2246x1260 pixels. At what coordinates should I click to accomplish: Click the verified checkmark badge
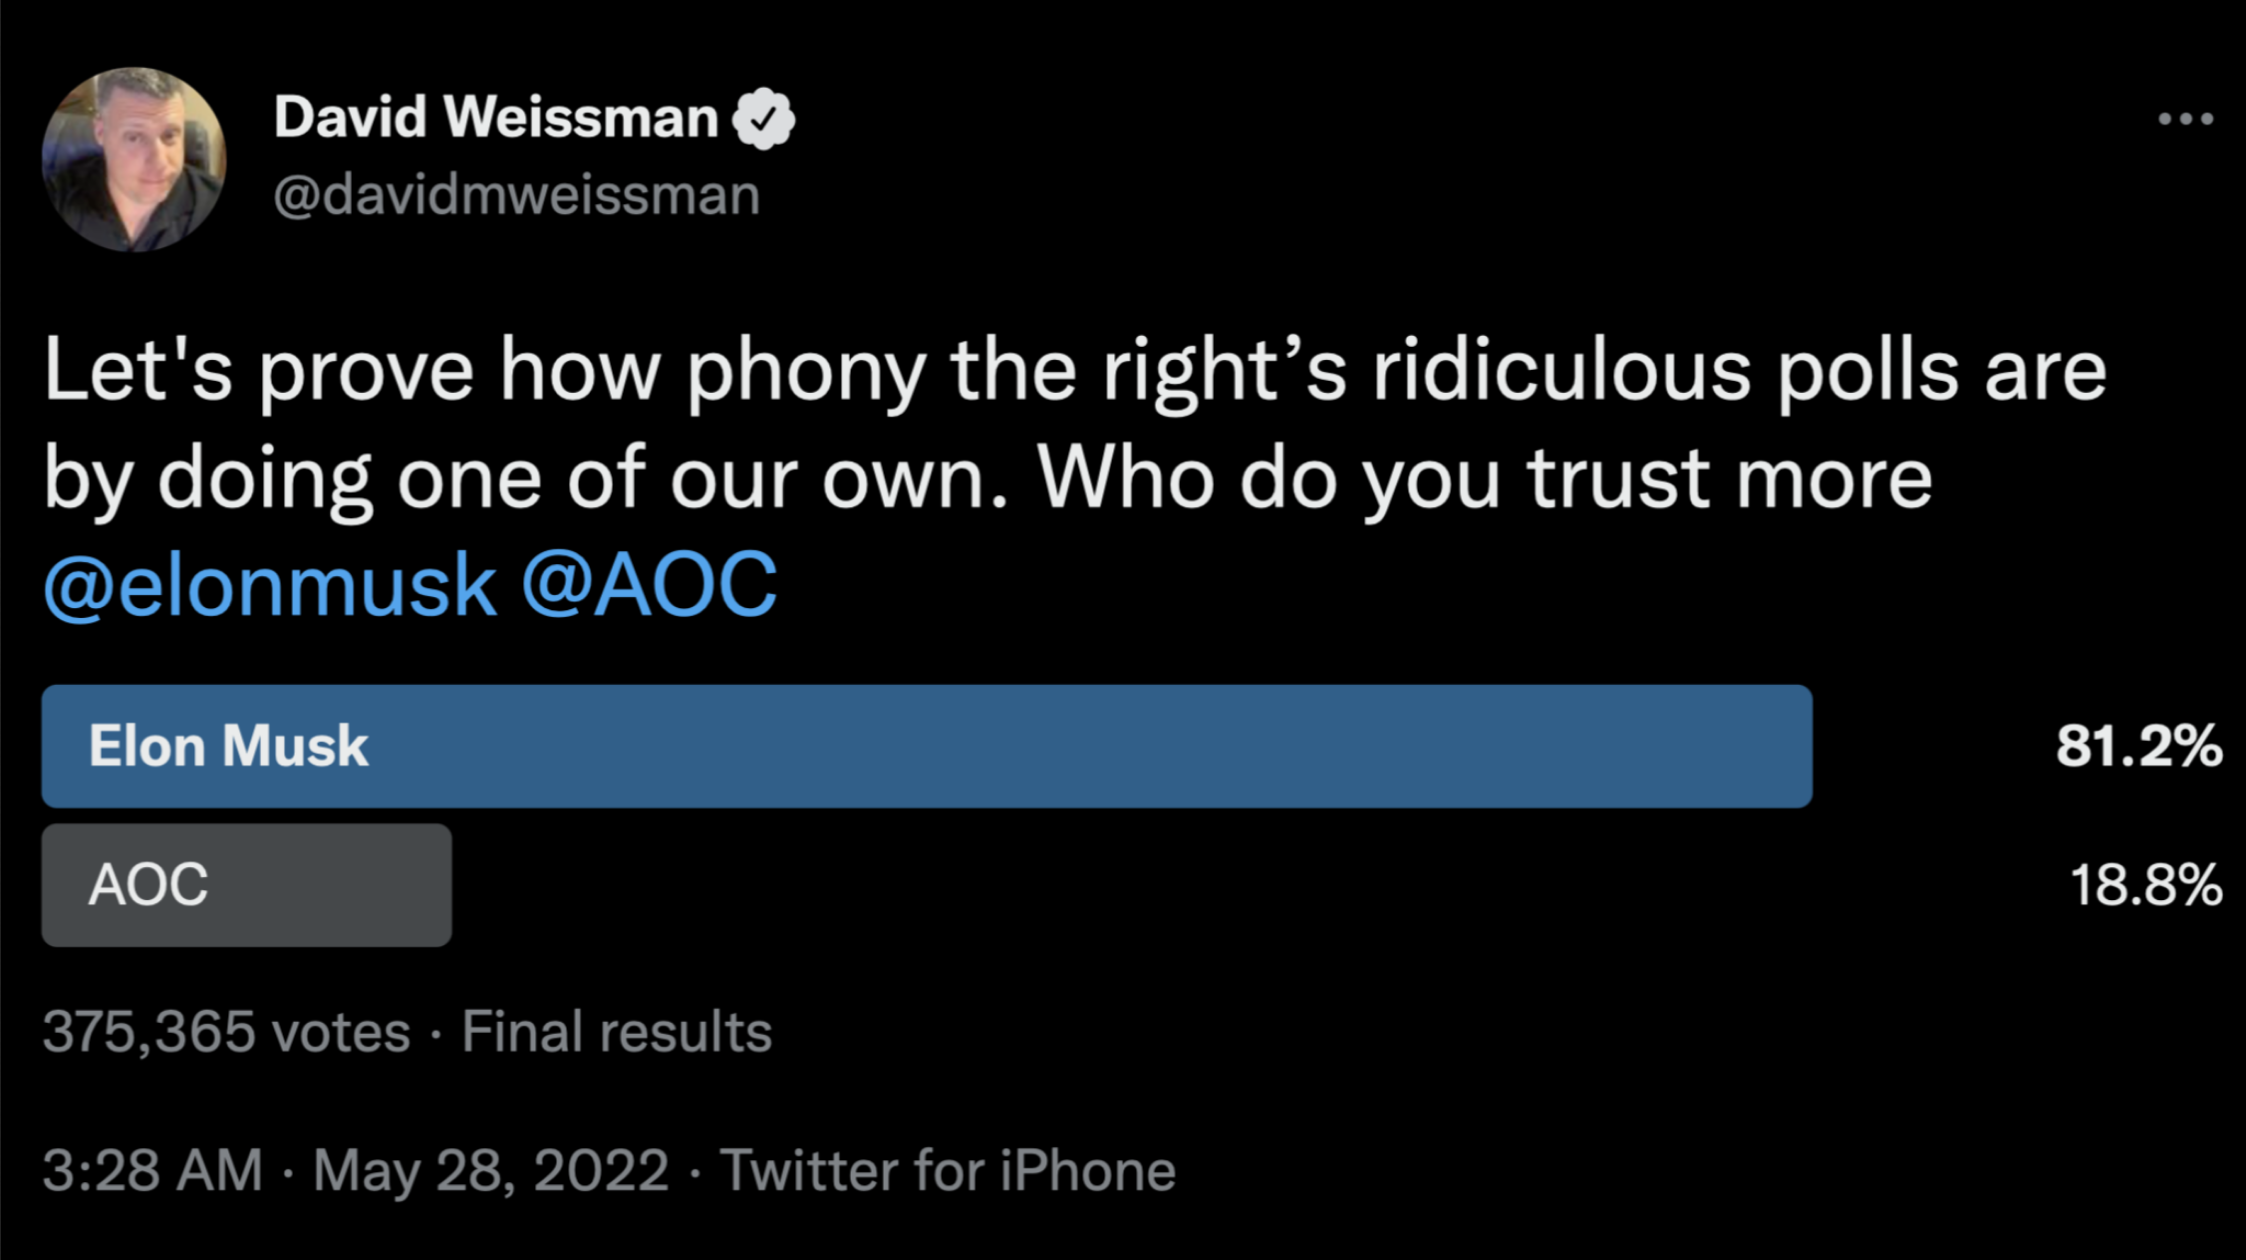(x=764, y=118)
